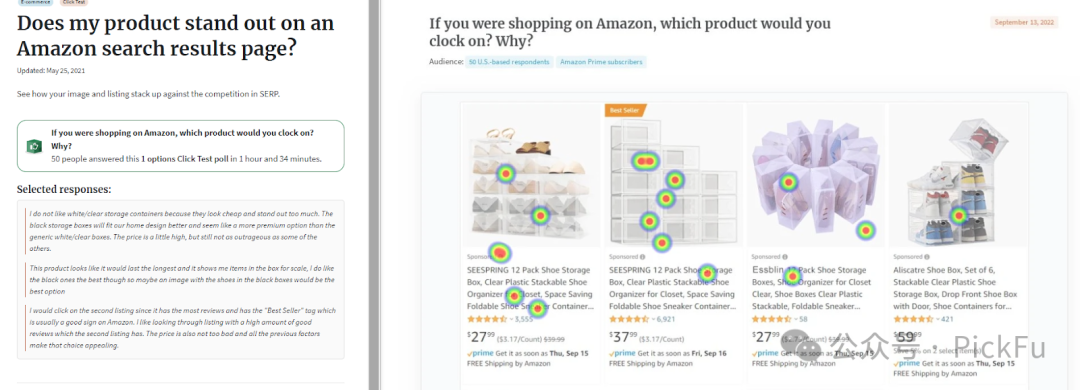1080x390 pixels.
Task: Open the Aliscatre Shoe Box title link
Action: [x=953, y=287]
